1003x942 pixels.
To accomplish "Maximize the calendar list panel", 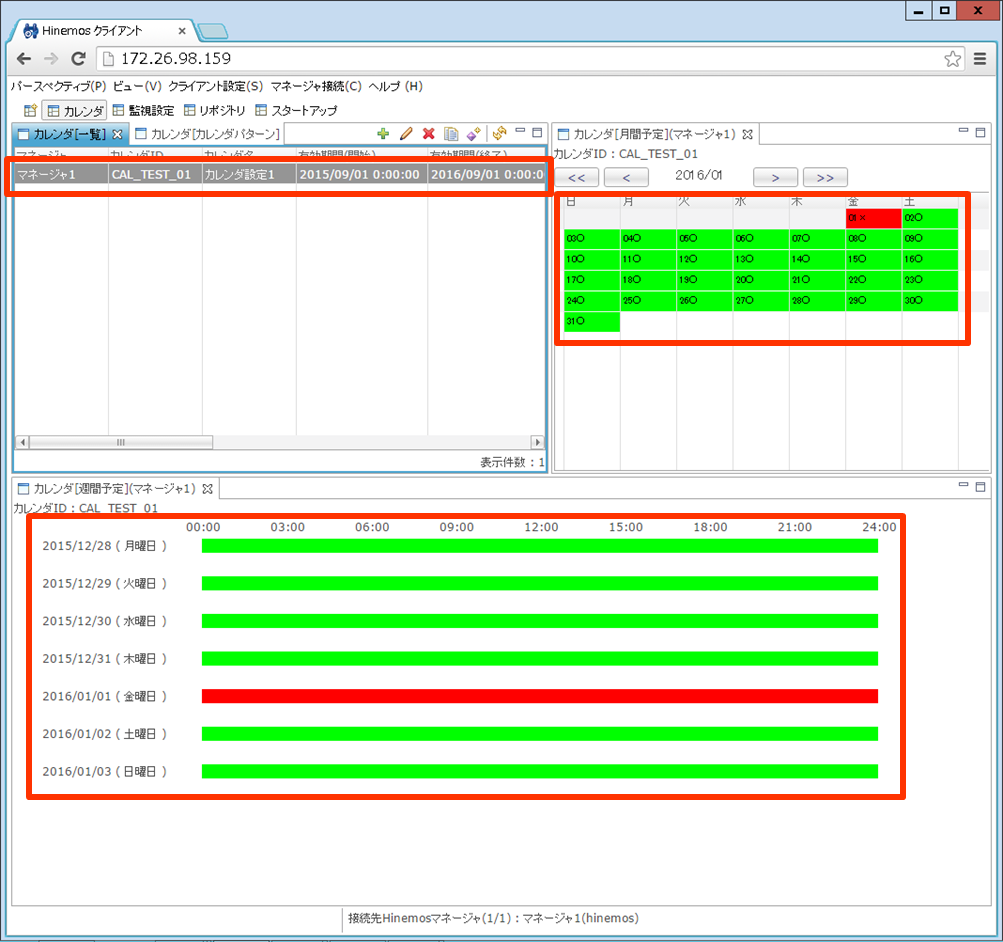I will (x=537, y=132).
